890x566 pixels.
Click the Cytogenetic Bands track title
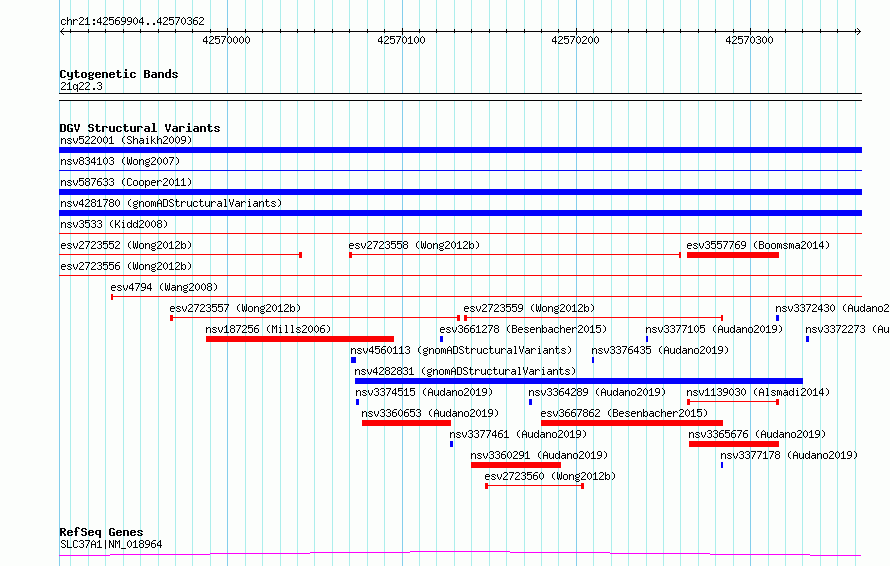point(119,74)
